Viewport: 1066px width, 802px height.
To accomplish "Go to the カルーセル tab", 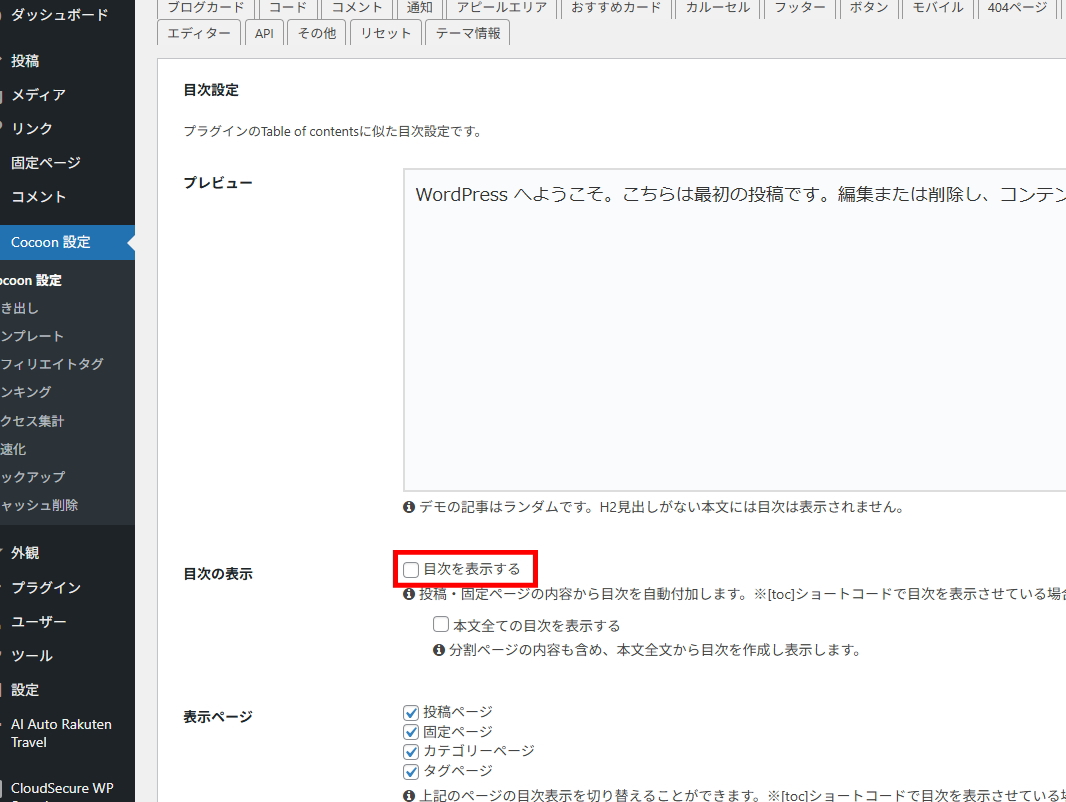I will (x=717, y=8).
